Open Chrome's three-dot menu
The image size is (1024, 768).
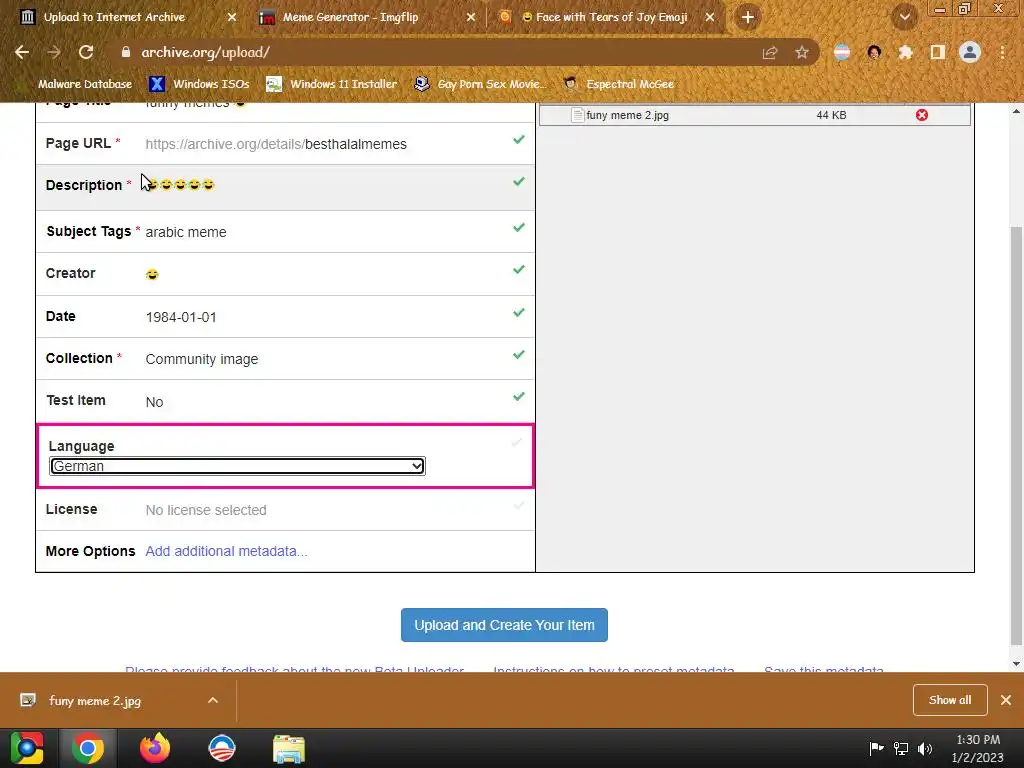(x=1002, y=52)
